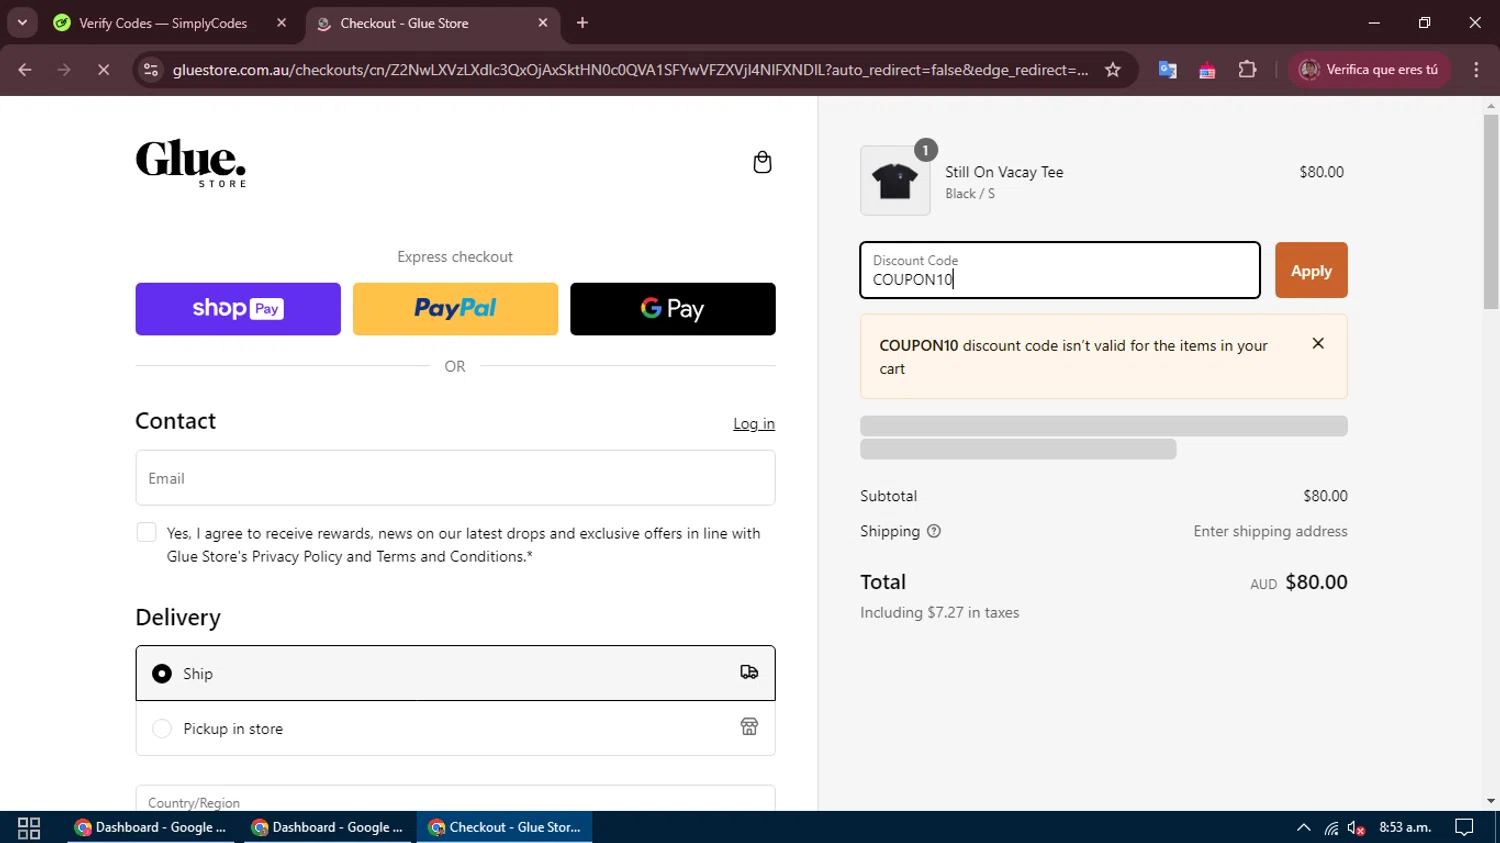The width and height of the screenshot is (1500, 843).
Task: Close the Verify Codes SimplyCodes tab
Action: [x=281, y=22]
